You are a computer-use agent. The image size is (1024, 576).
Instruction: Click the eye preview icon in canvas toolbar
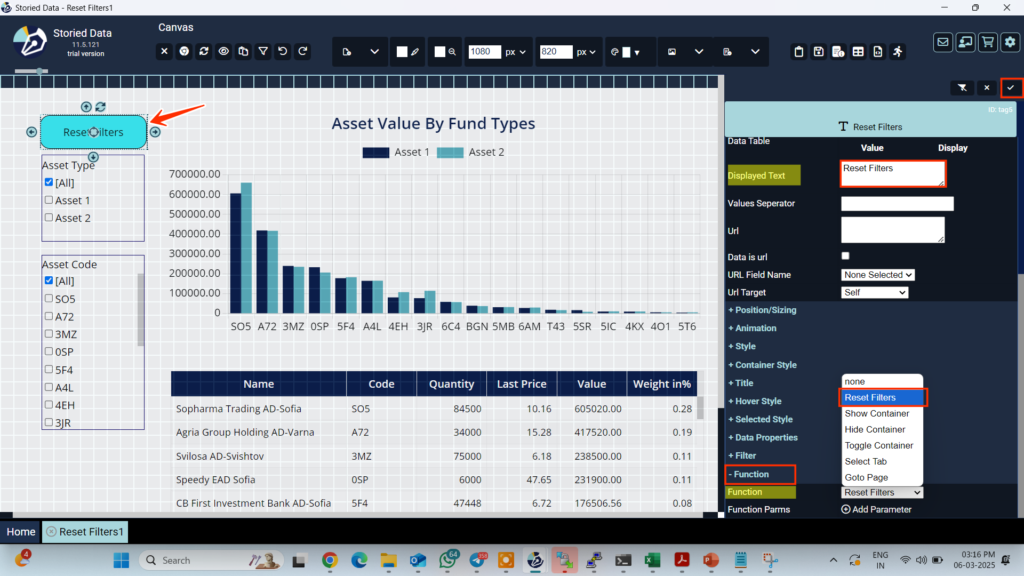224,51
